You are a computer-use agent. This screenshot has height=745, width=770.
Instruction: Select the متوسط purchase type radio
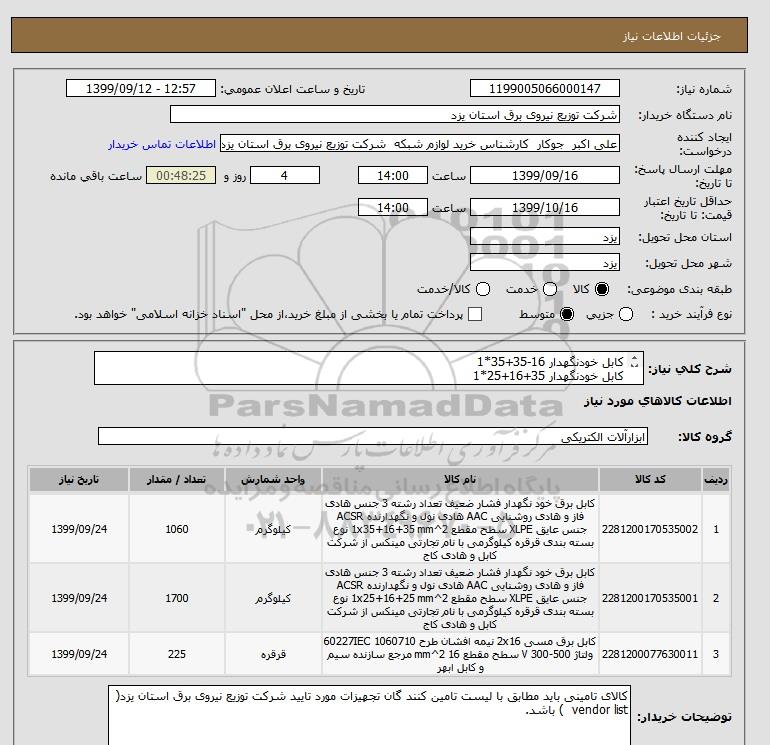pyautogui.click(x=567, y=314)
